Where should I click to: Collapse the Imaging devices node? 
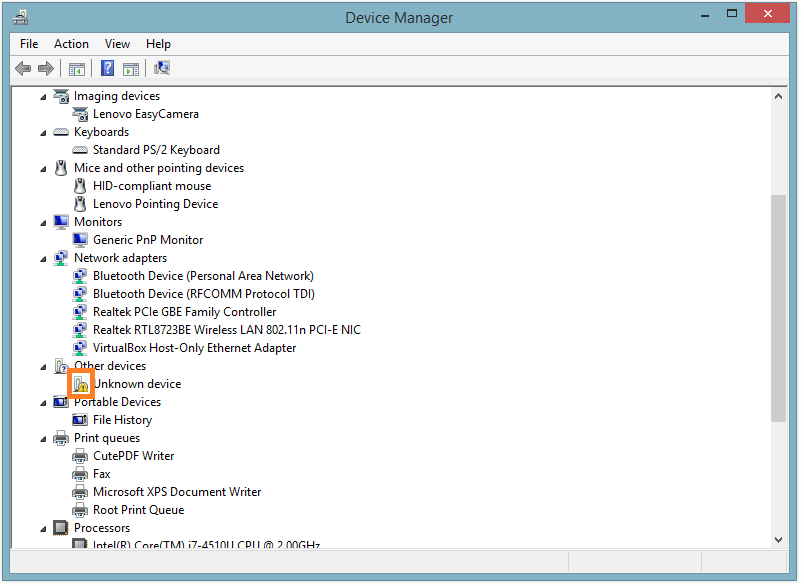pos(44,97)
